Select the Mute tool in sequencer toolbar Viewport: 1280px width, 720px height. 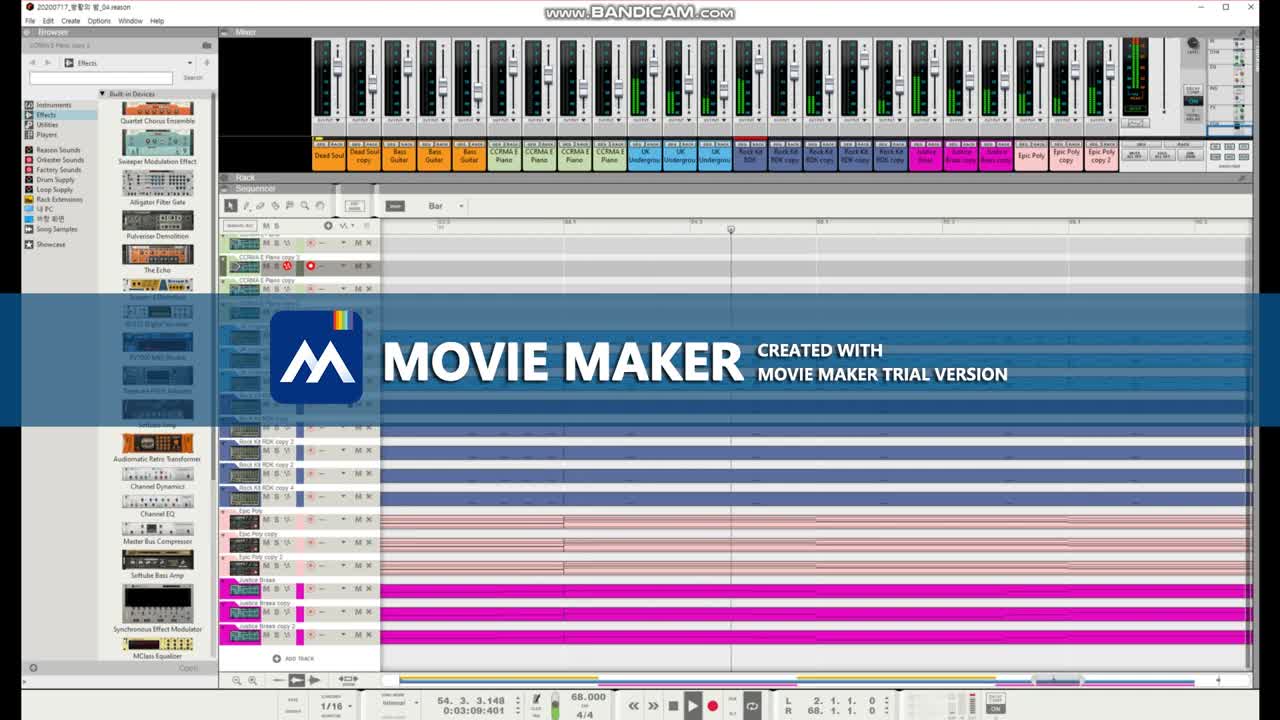tap(290, 206)
